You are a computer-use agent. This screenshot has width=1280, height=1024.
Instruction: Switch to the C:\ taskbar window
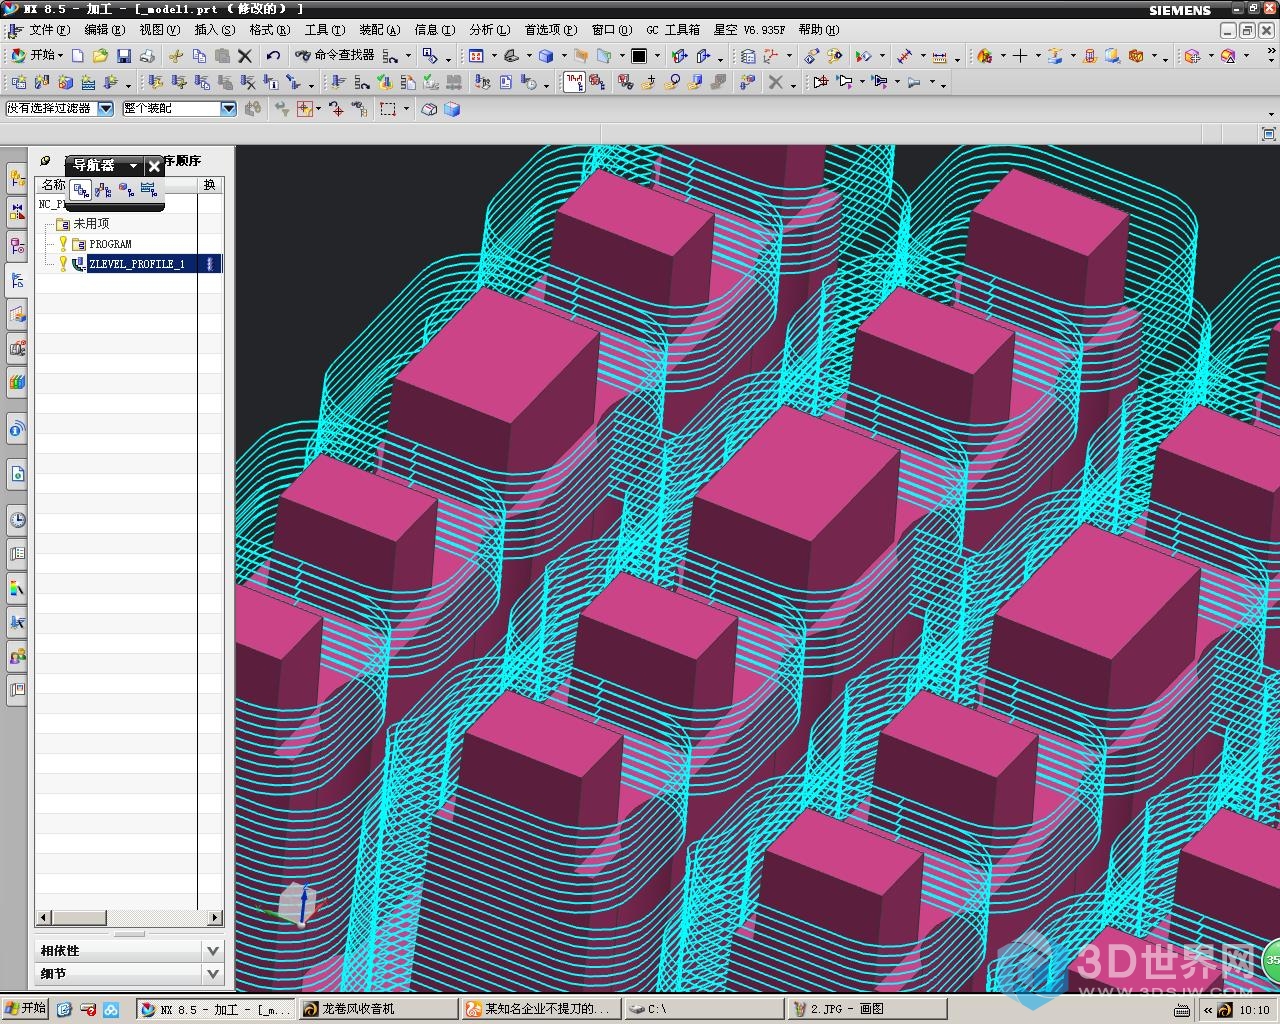[703, 1009]
